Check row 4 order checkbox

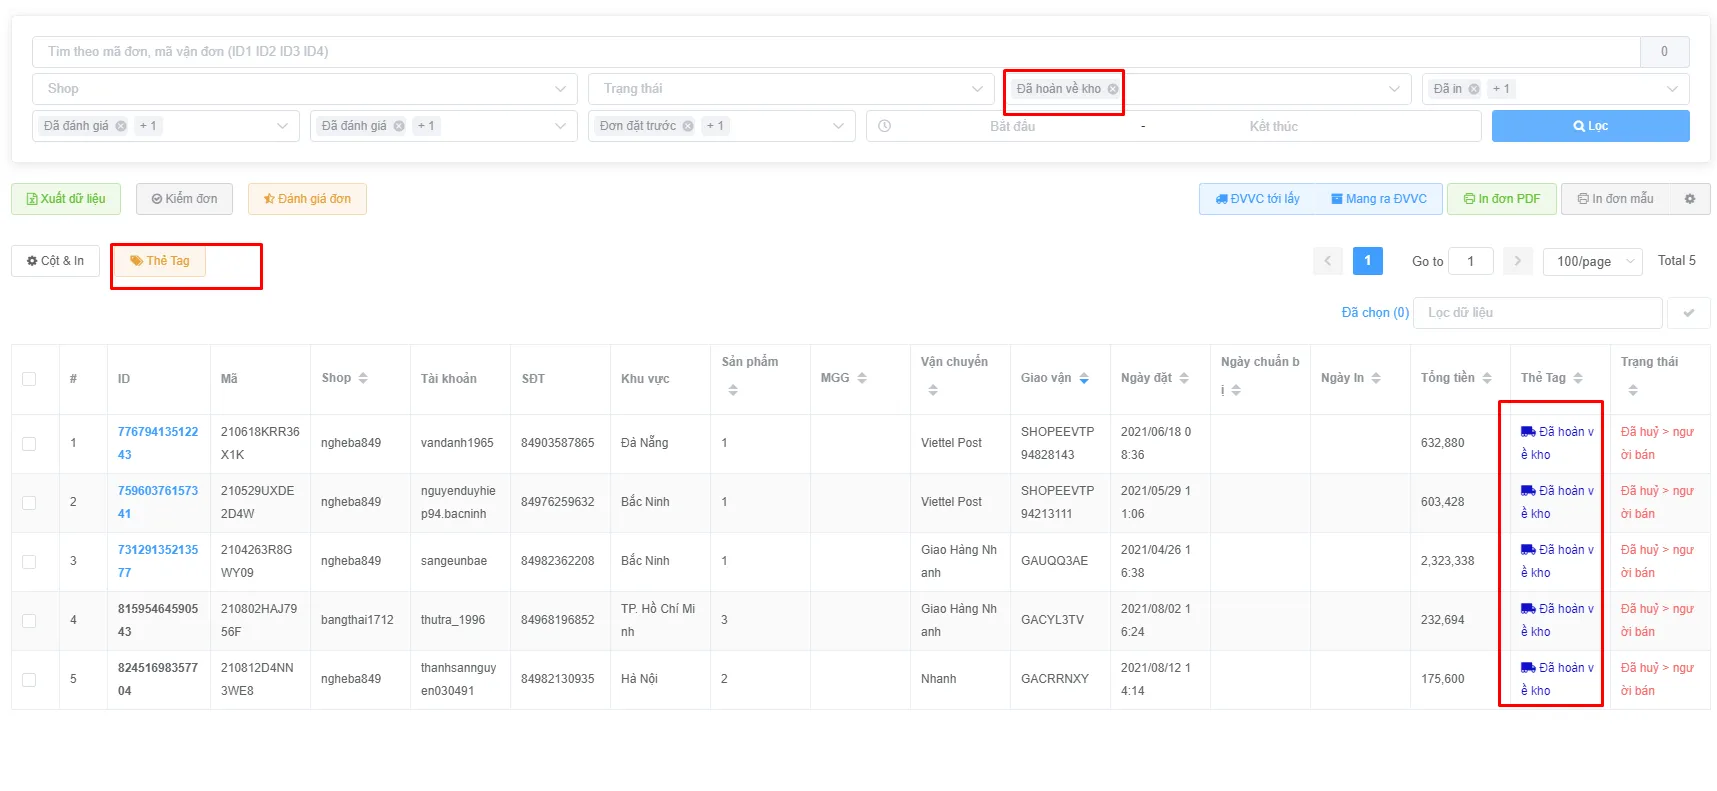29,620
